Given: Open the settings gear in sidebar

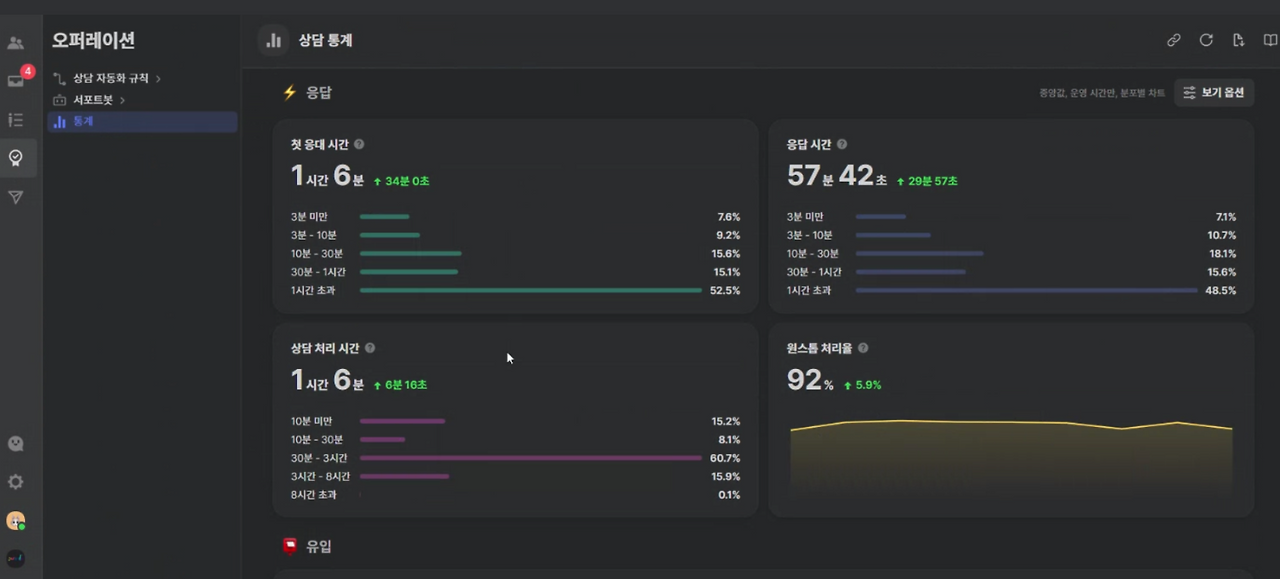Looking at the screenshot, I should point(15,482).
